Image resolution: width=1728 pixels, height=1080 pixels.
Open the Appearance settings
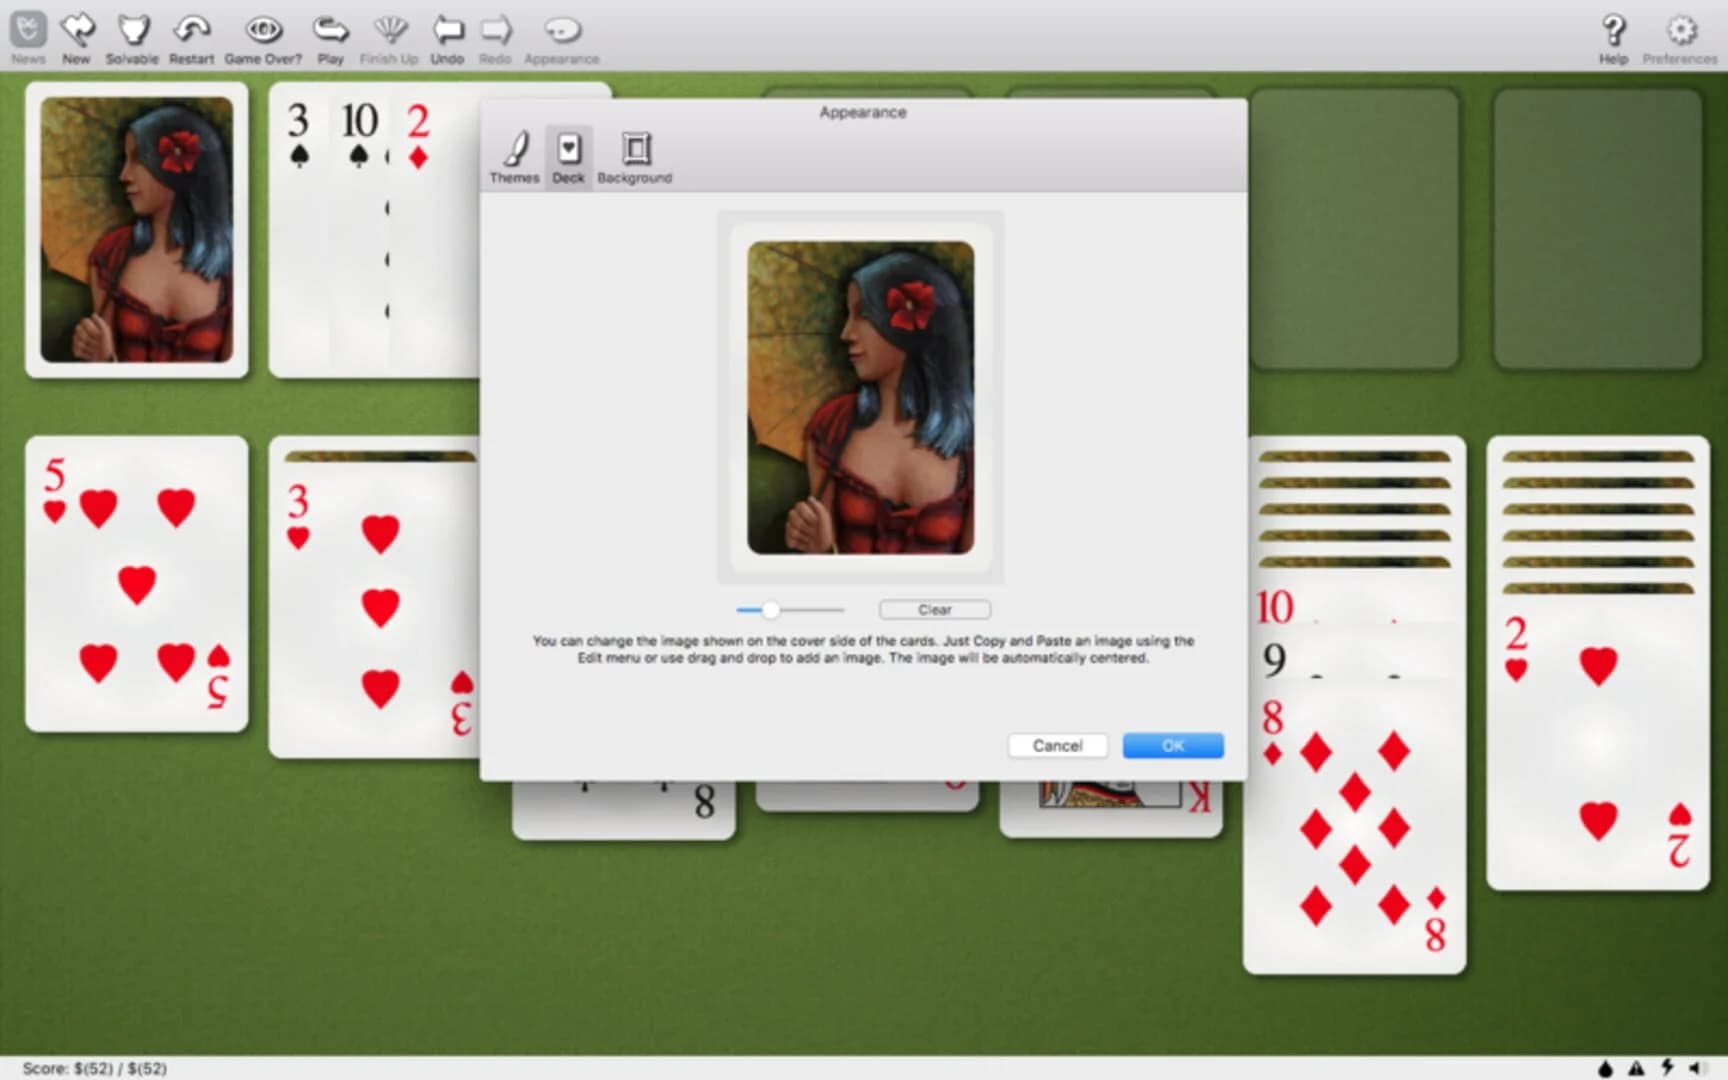click(561, 30)
